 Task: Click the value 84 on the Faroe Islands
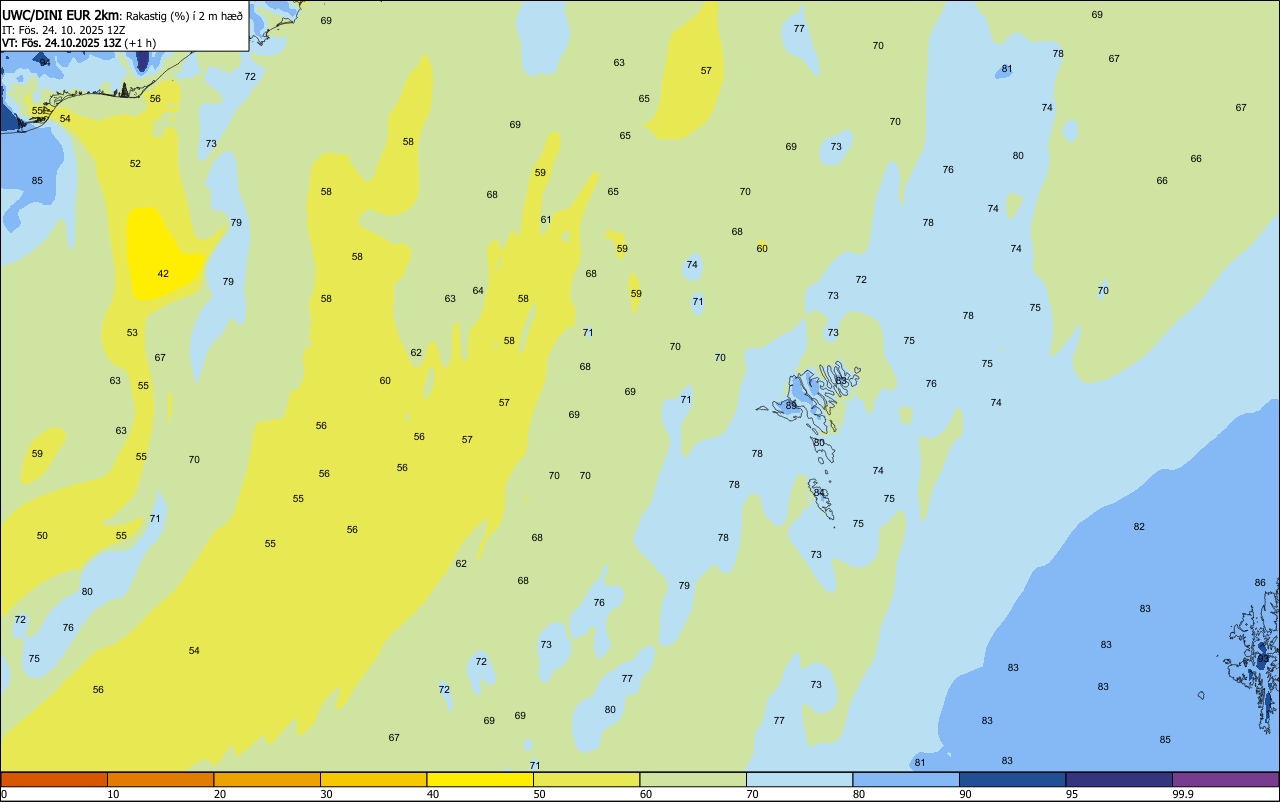tap(819, 493)
